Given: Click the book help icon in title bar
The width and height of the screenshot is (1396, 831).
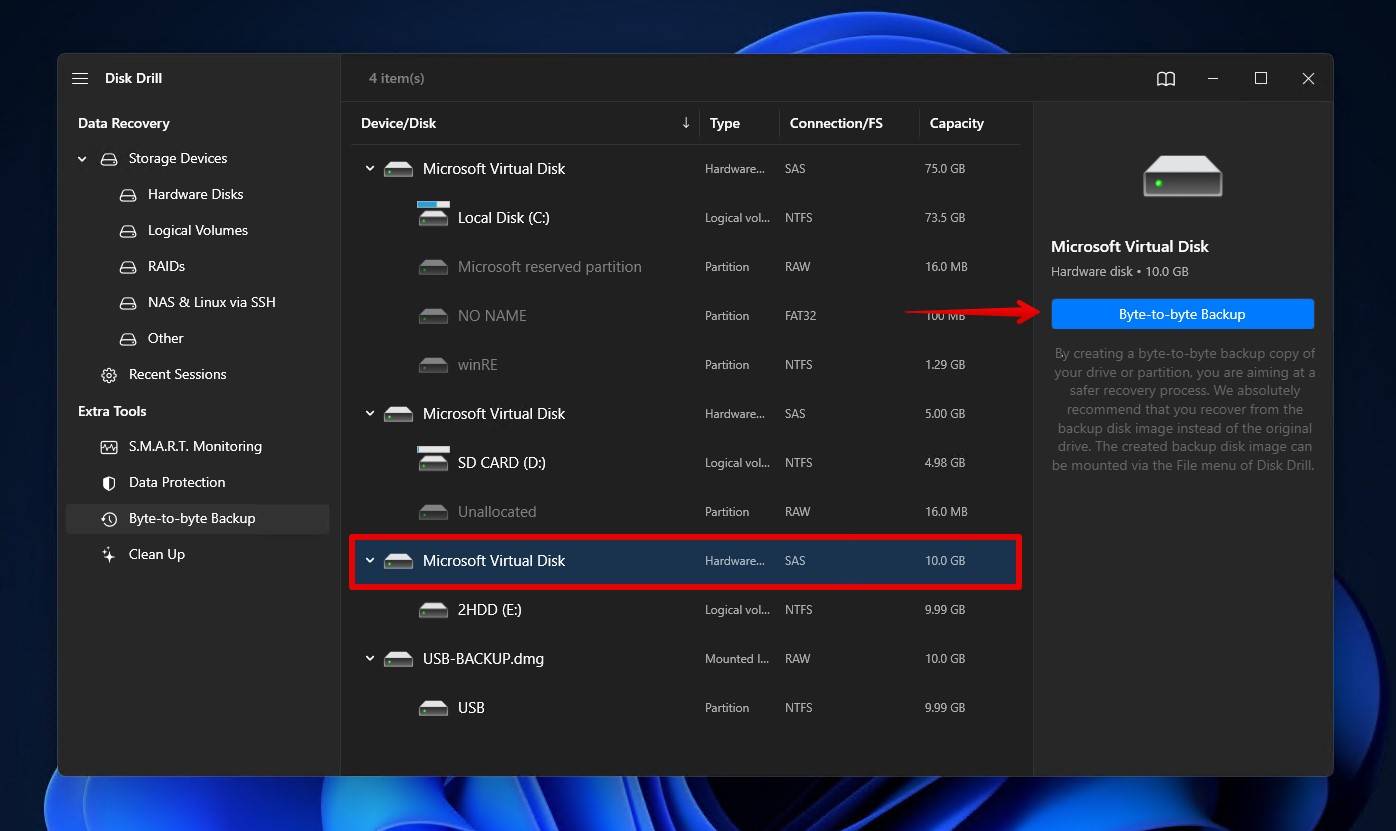Looking at the screenshot, I should pos(1165,79).
